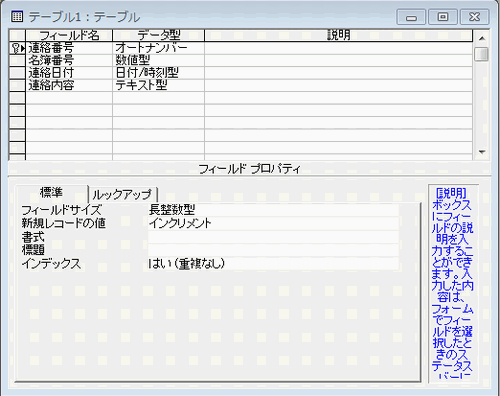Click the 説明 cell for 連絡番号
The width and height of the screenshot is (500, 396).
pyautogui.click(x=338, y=48)
